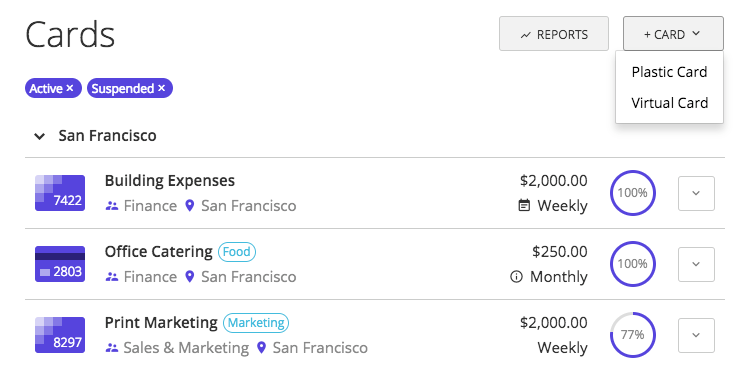Remove the Suspended filter chip

161,88
